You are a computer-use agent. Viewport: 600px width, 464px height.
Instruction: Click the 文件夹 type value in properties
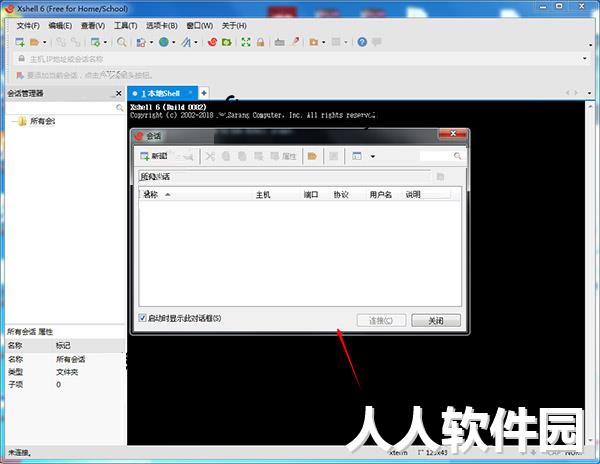click(67, 372)
